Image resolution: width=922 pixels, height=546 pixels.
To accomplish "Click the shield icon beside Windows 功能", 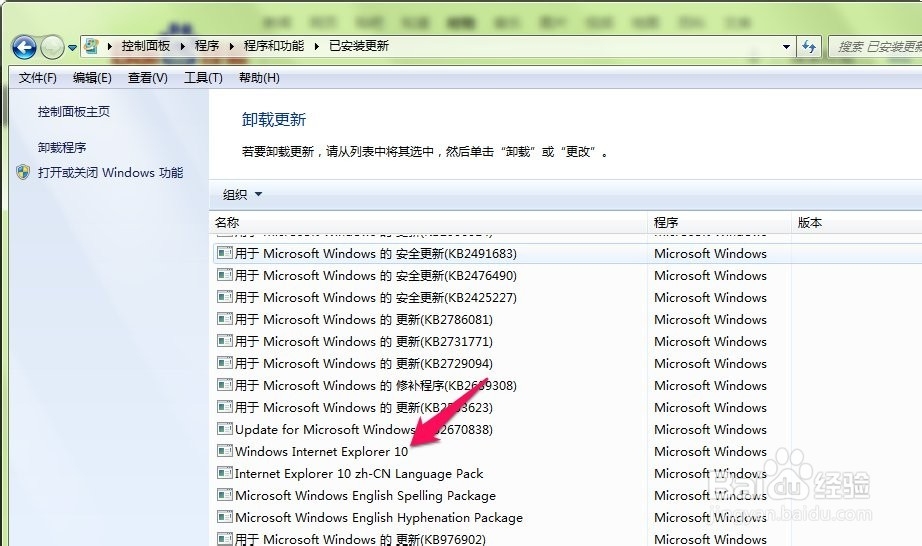I will tap(23, 172).
